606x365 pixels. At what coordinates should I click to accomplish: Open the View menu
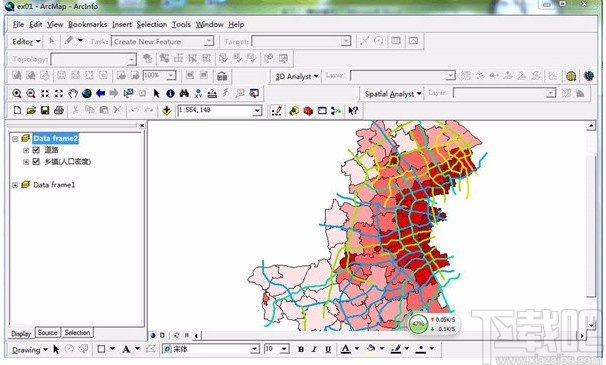coord(55,24)
